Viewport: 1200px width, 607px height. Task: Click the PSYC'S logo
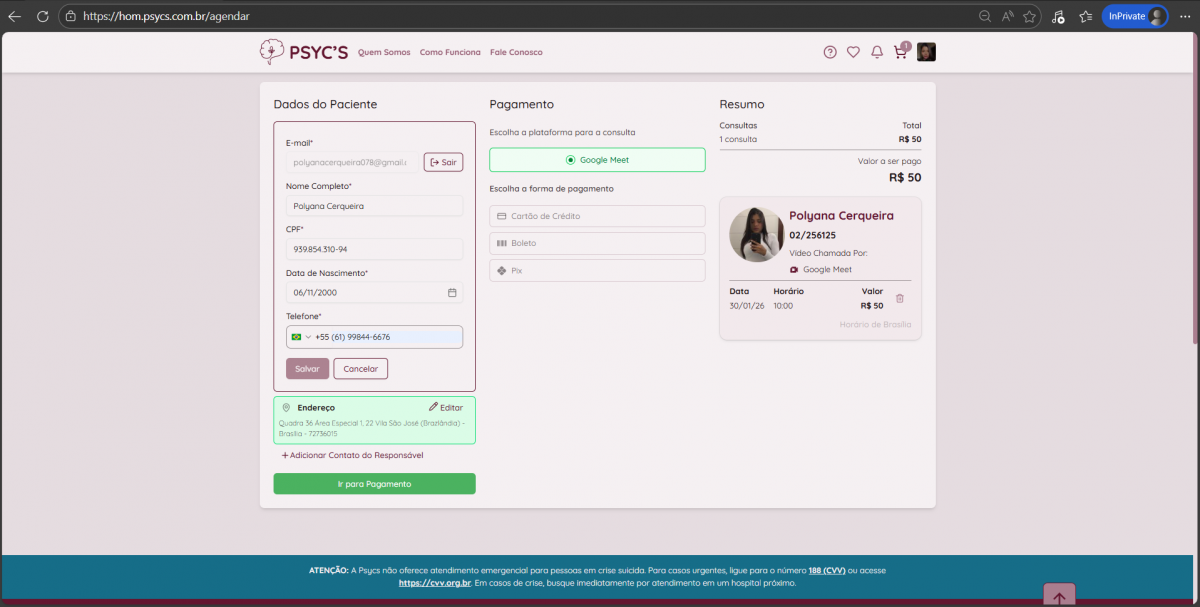pos(304,52)
